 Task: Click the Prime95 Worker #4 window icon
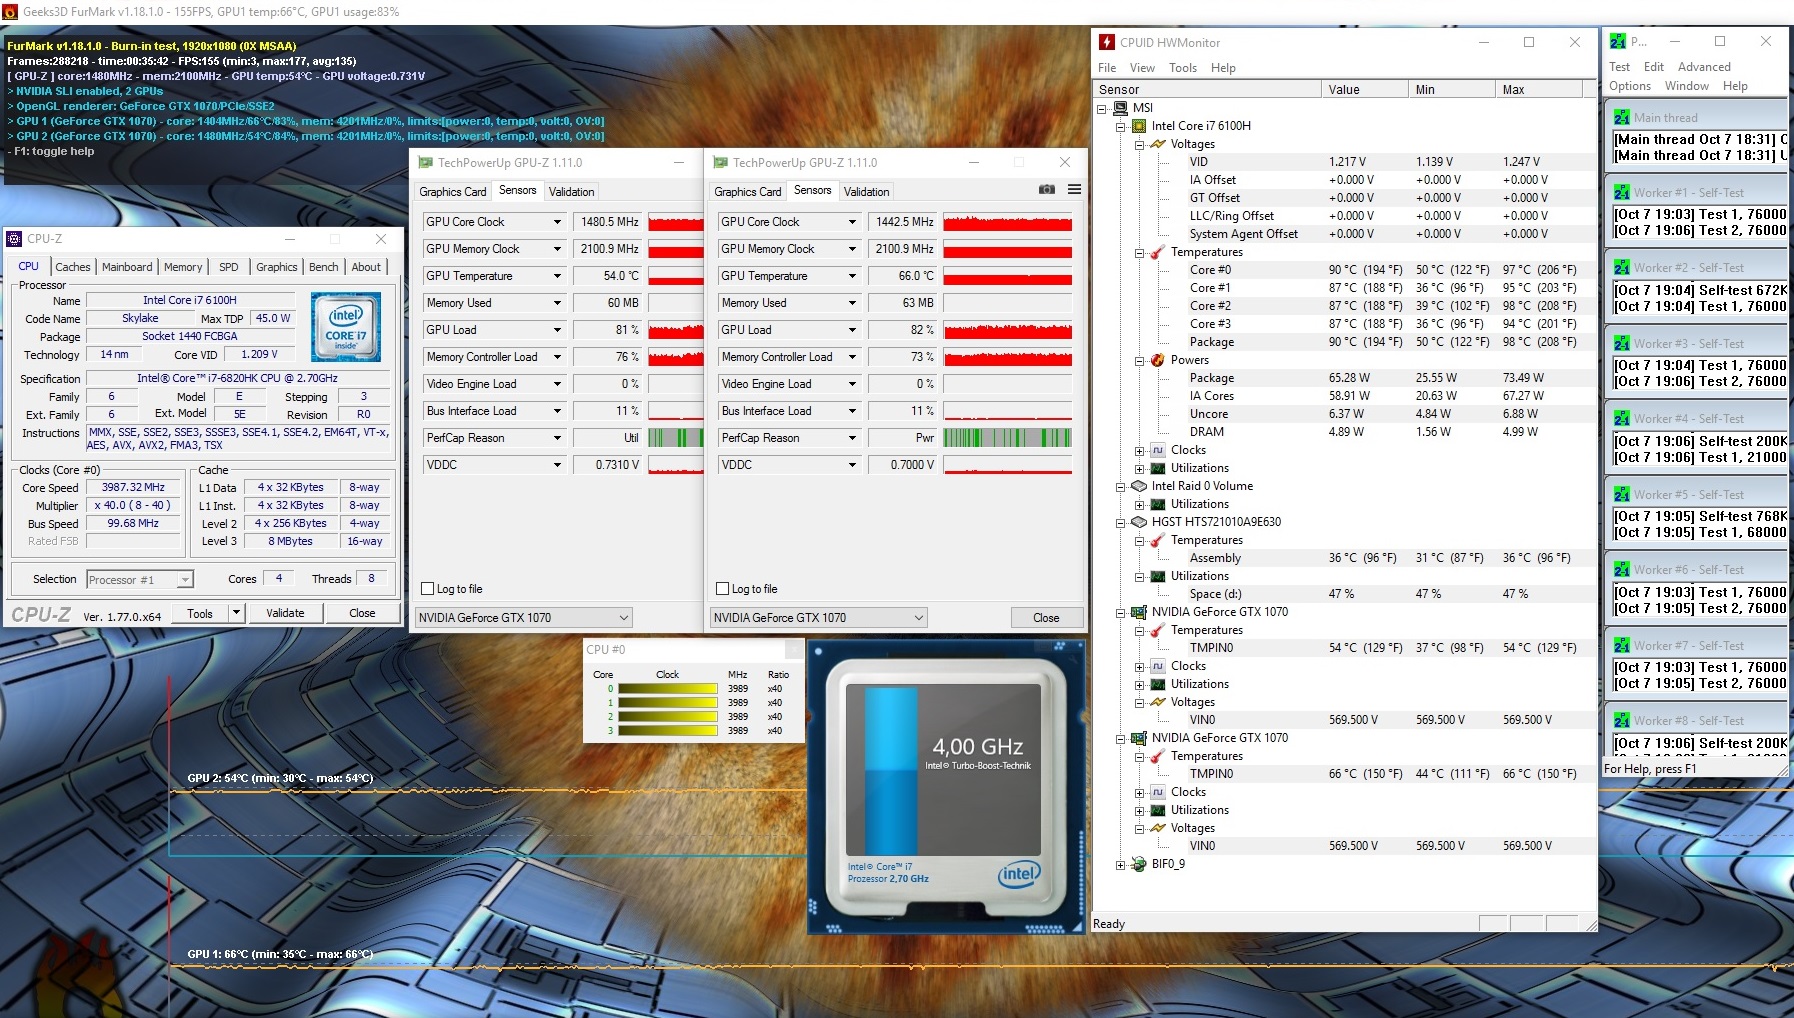(1622, 419)
